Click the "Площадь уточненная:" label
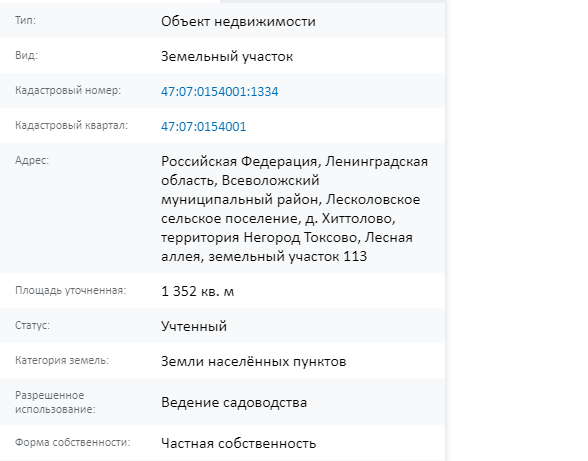Screen dimensions: 588x461 coord(71,290)
